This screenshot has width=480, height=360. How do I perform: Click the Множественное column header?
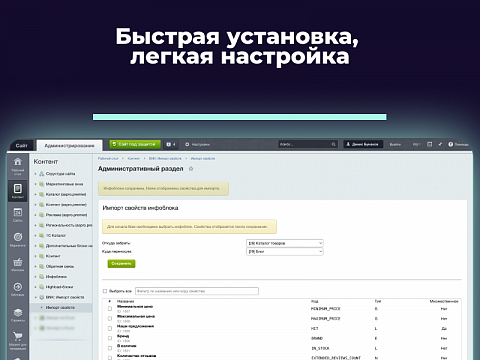click(x=444, y=301)
